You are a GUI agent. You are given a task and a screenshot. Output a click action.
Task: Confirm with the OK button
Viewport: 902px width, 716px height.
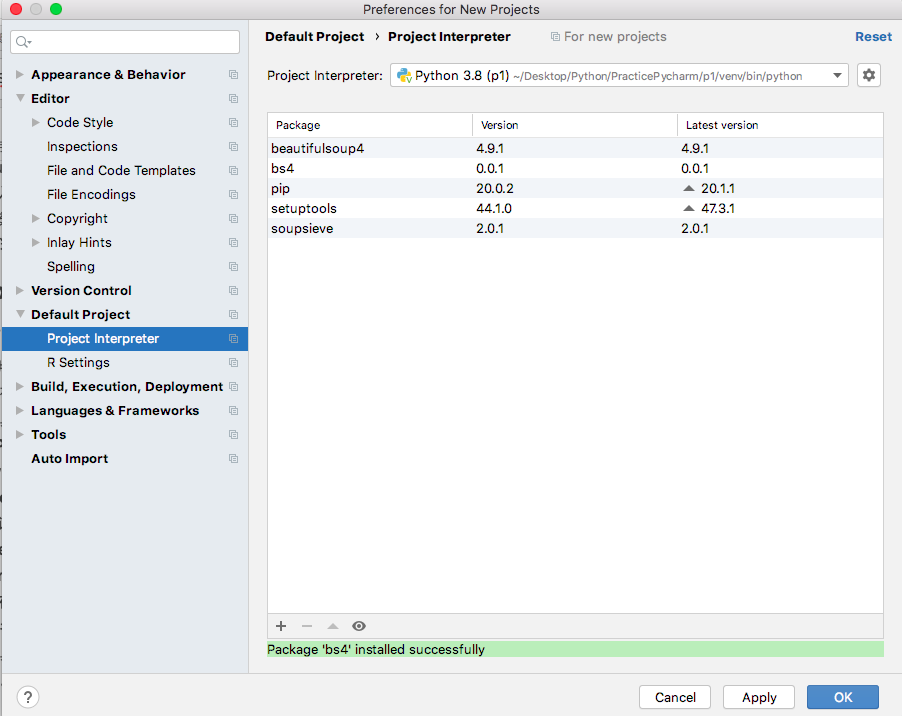coord(843,697)
